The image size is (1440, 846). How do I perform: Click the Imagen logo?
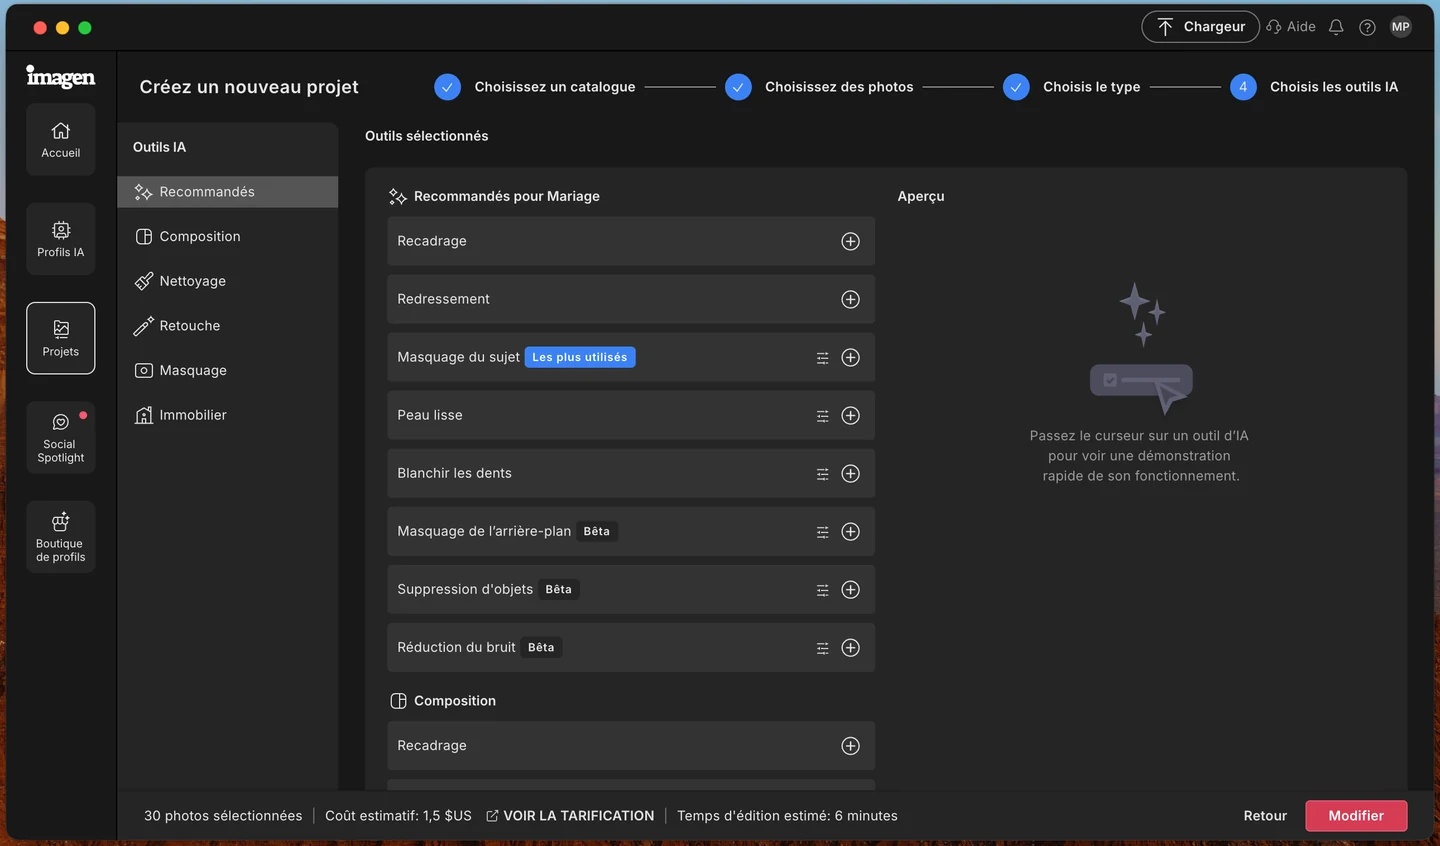coord(61,77)
